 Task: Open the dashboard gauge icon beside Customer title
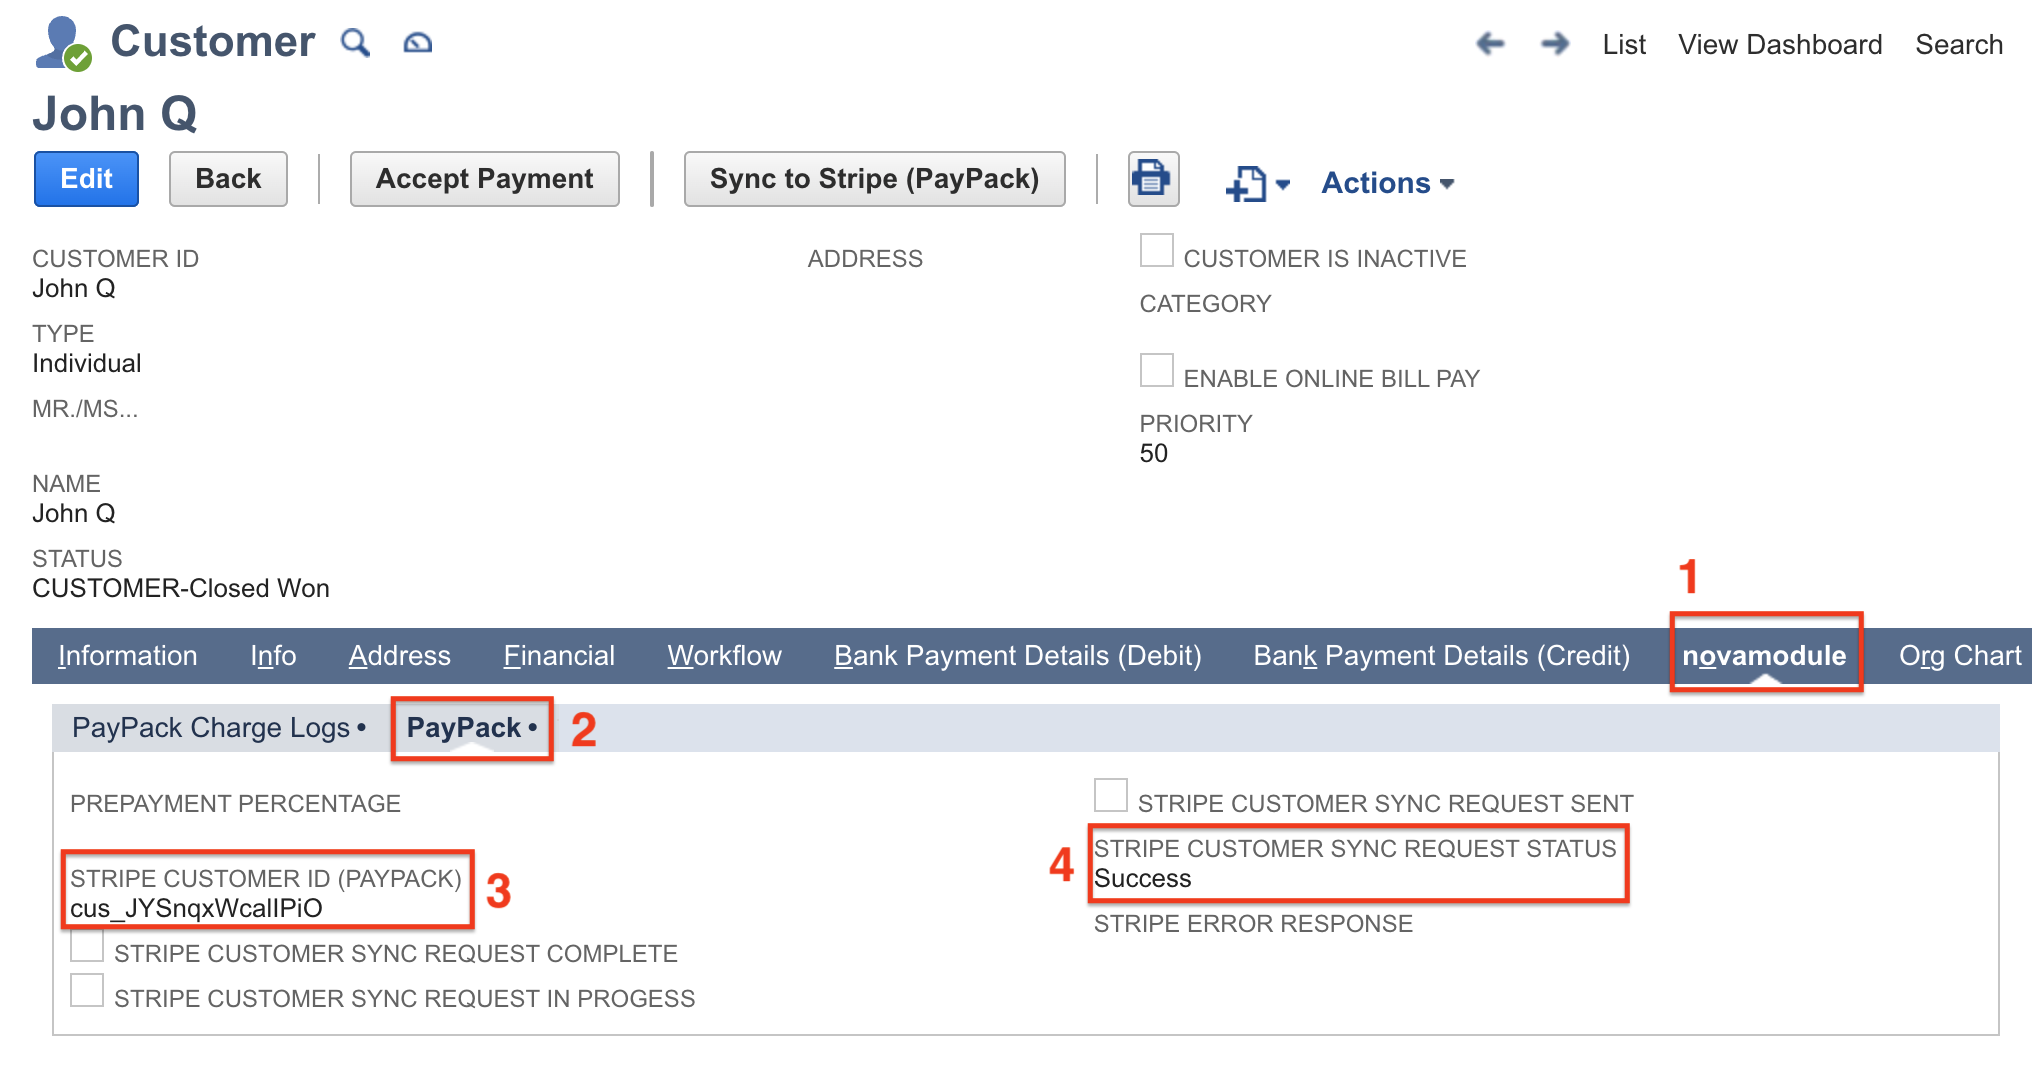coord(418,43)
